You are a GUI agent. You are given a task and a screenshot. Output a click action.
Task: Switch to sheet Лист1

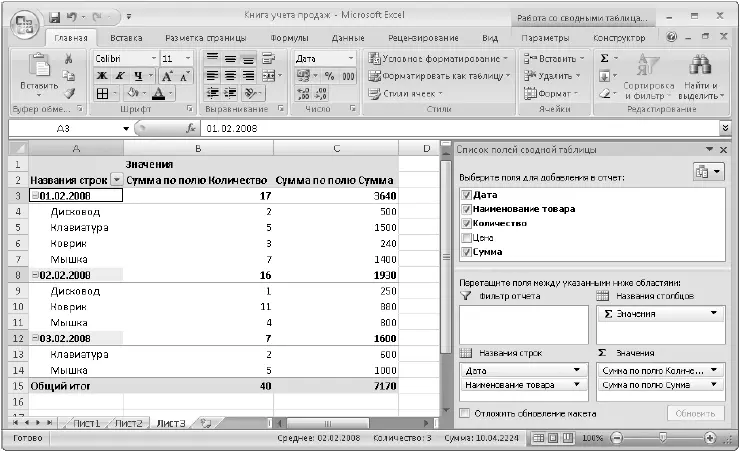(x=87, y=423)
